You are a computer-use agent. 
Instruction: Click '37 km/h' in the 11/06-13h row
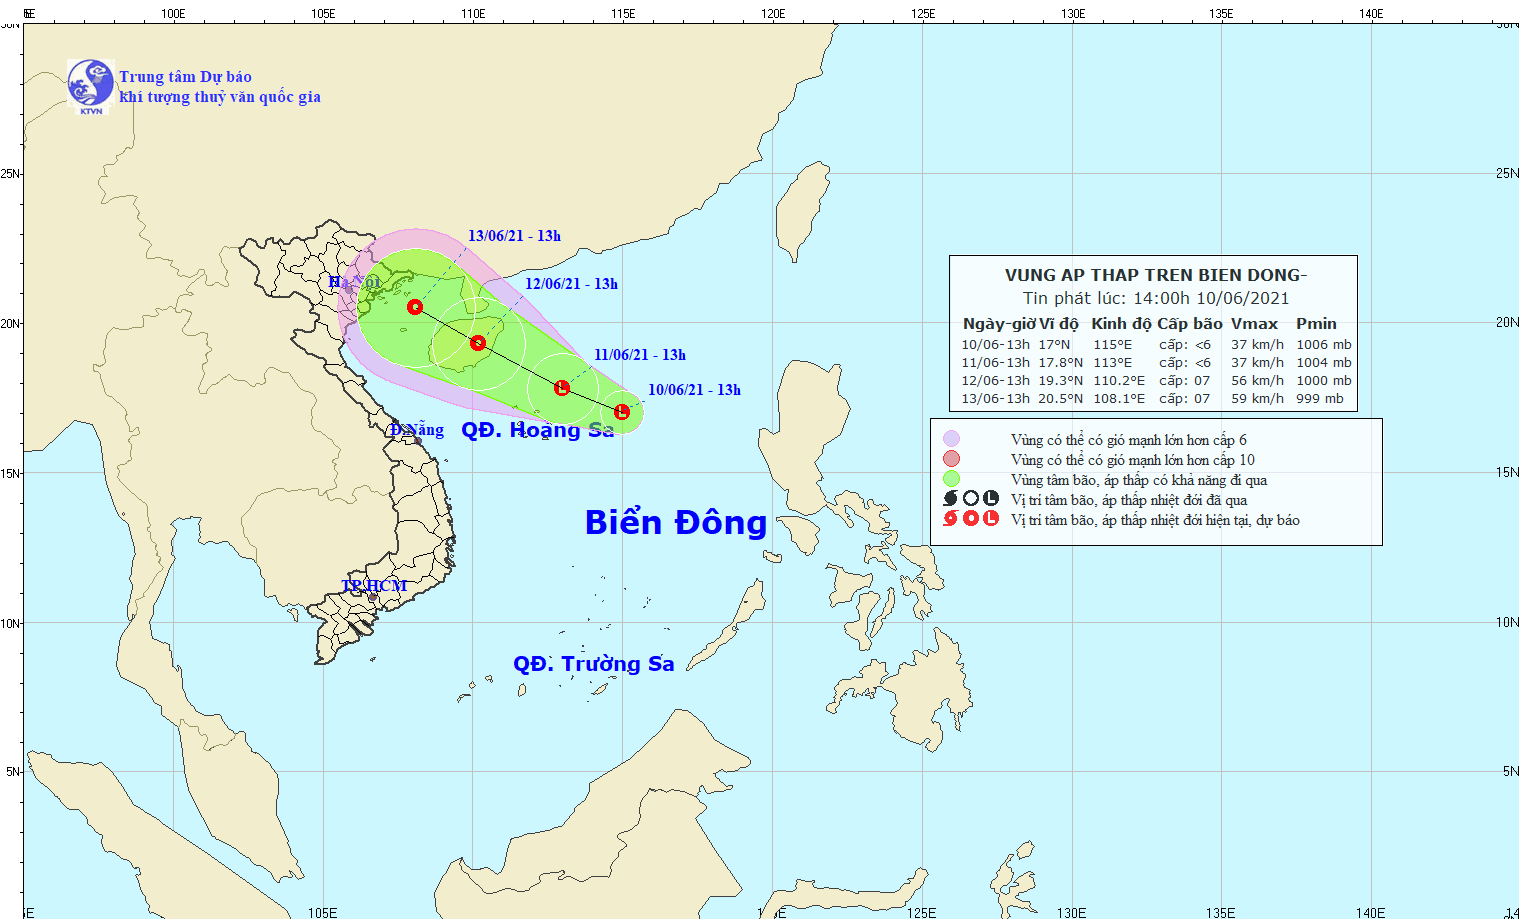[x=1258, y=363]
